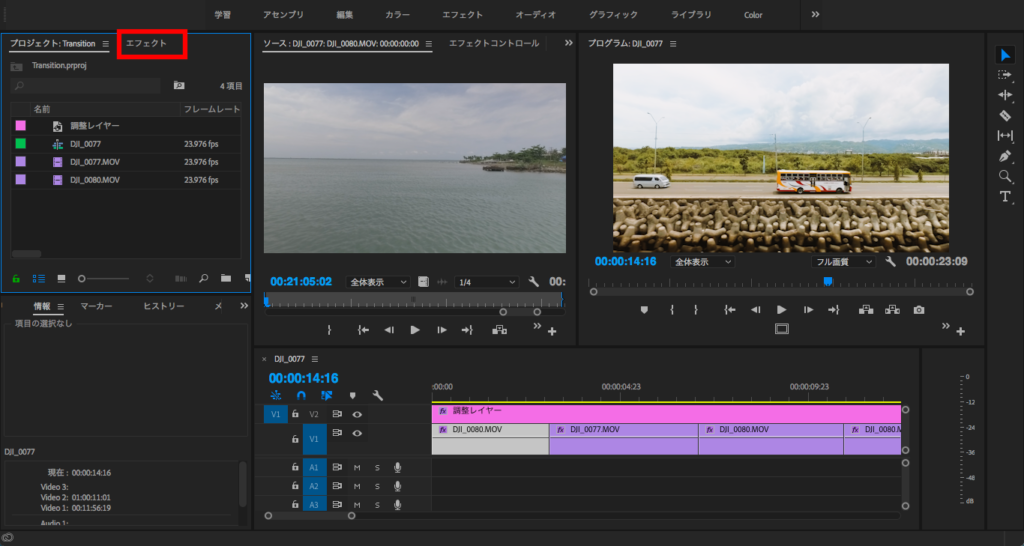Click the search bin icon beside search field
Image resolution: width=1024 pixels, height=546 pixels.
click(179, 86)
